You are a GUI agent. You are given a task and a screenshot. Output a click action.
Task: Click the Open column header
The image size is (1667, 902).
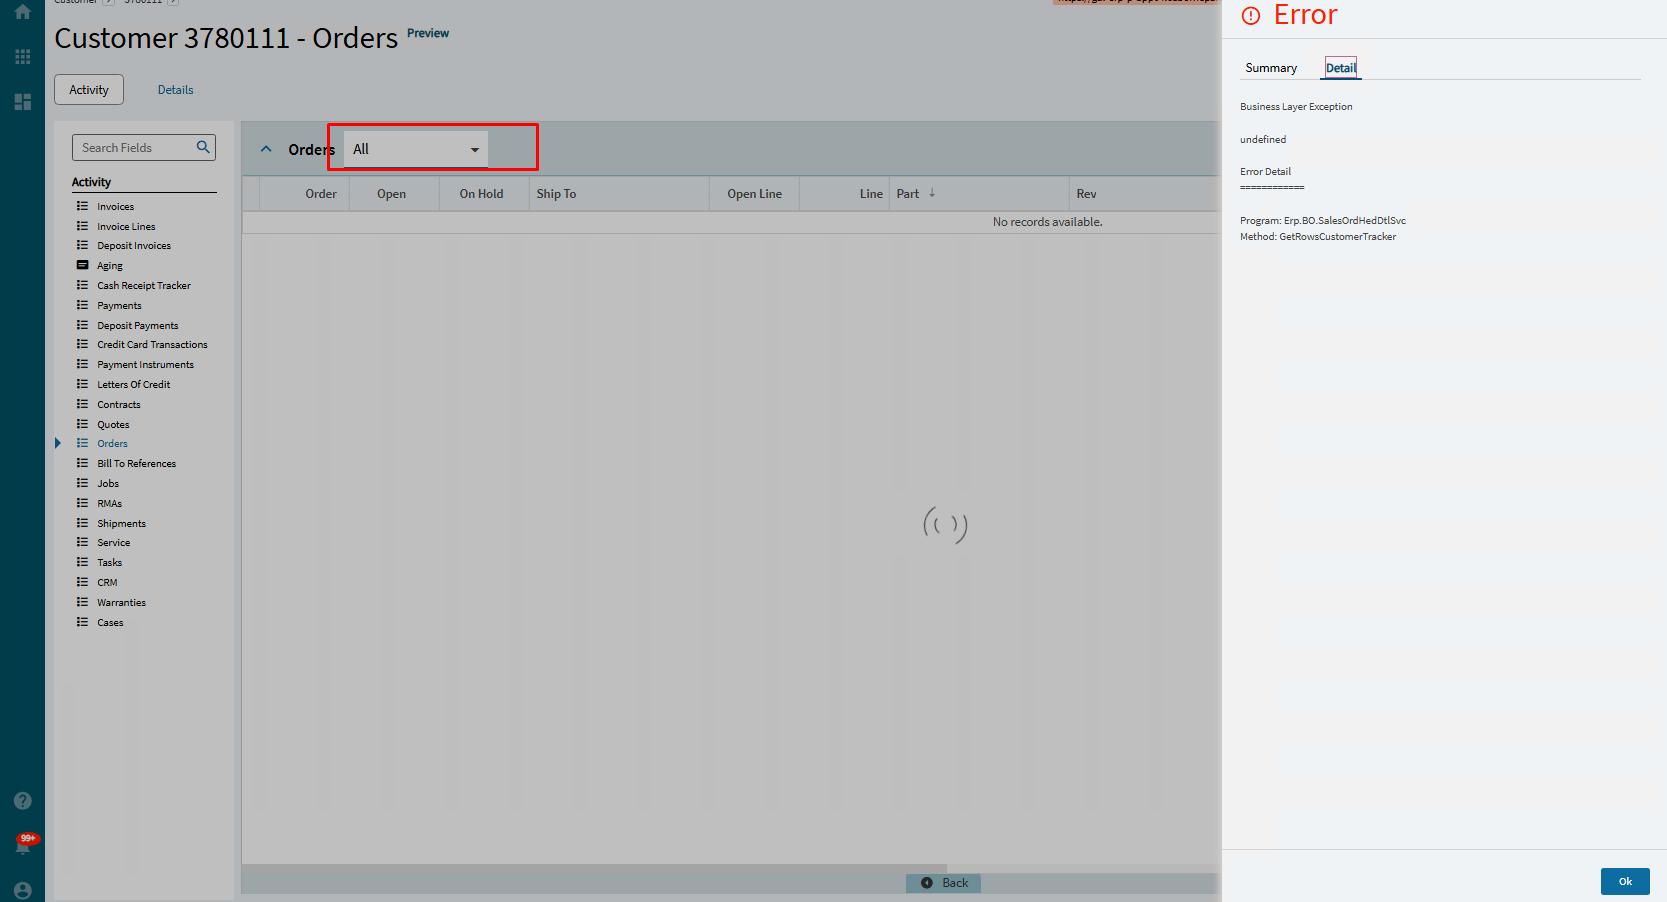tap(394, 194)
